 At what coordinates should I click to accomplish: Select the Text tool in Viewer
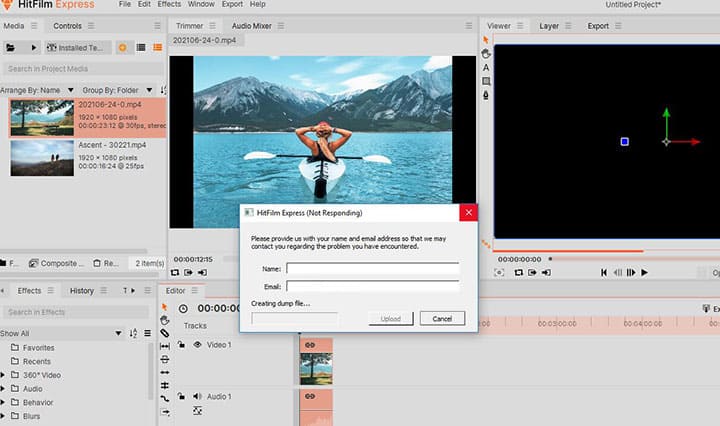[x=486, y=67]
